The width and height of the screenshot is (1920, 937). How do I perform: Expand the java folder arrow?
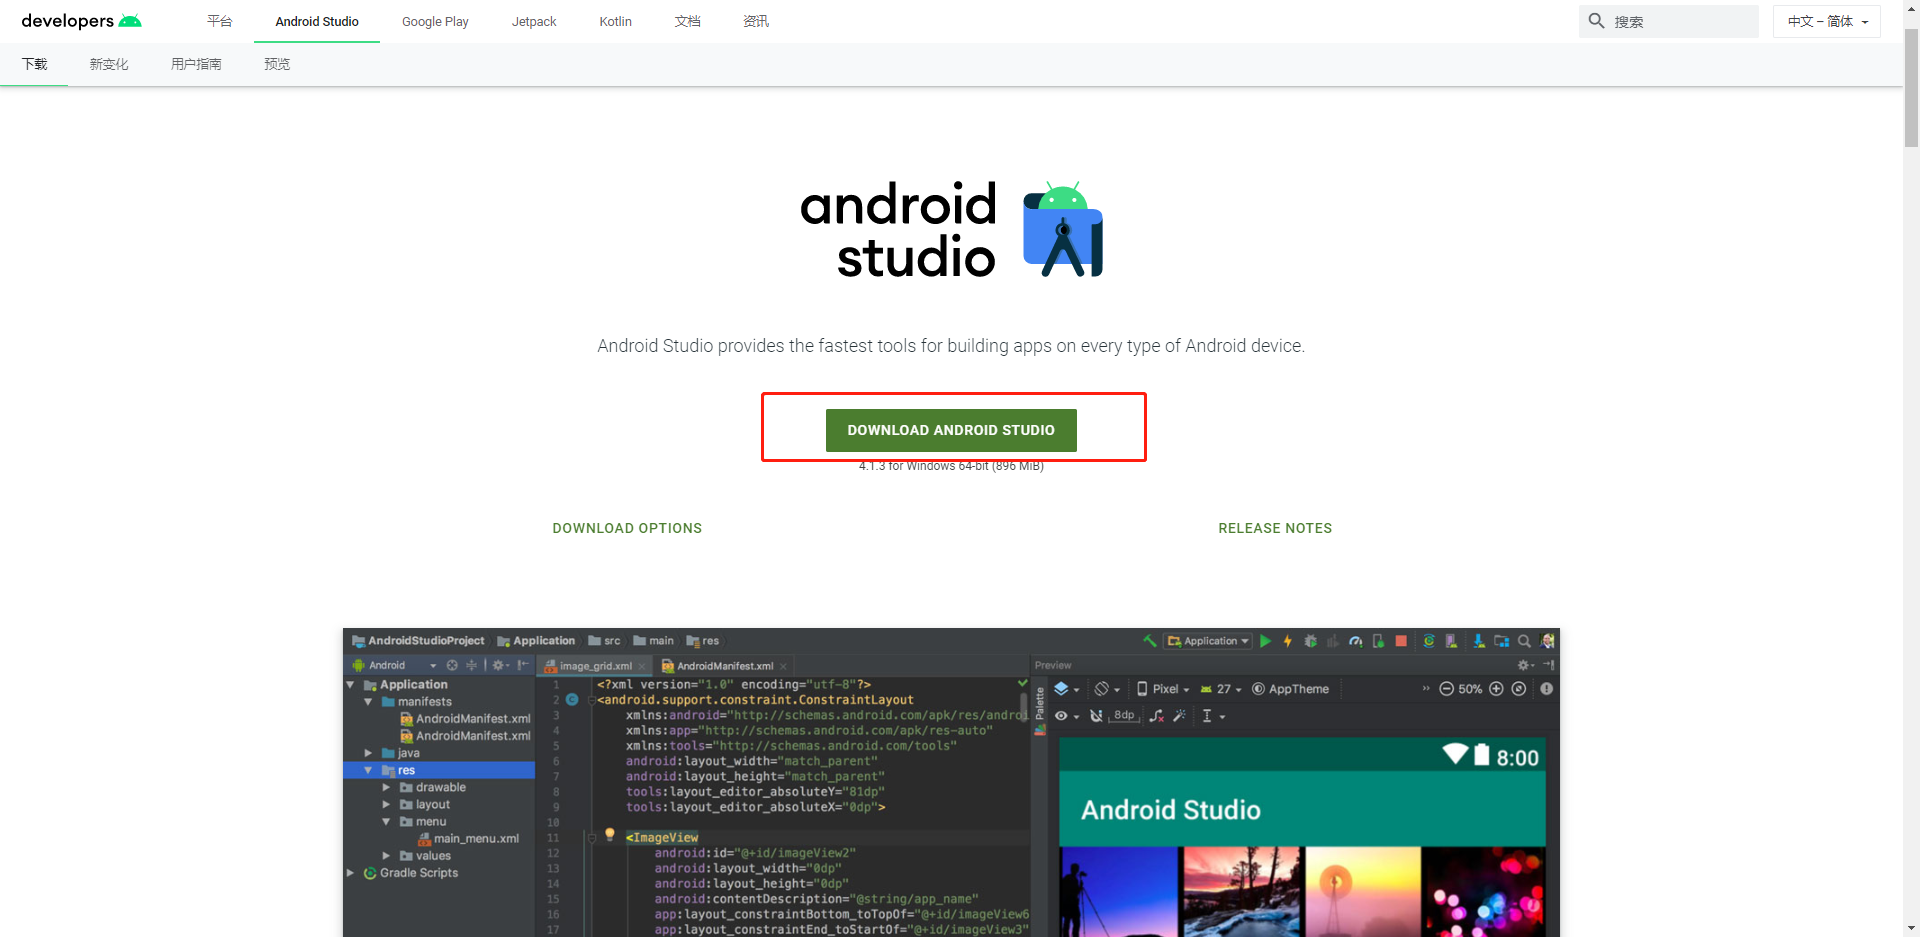tap(368, 753)
